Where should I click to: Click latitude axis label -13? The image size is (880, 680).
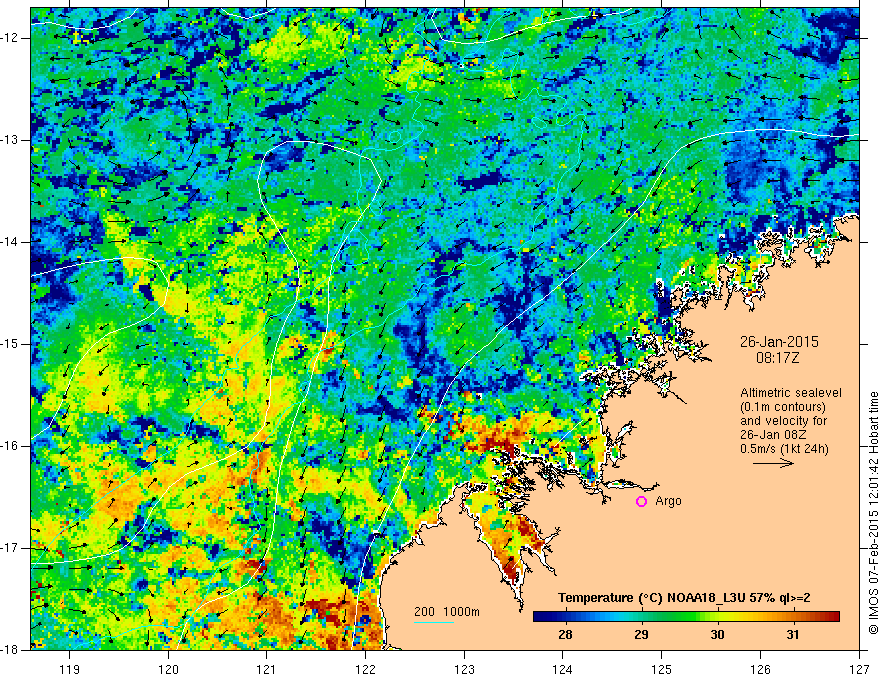click(x=10, y=140)
